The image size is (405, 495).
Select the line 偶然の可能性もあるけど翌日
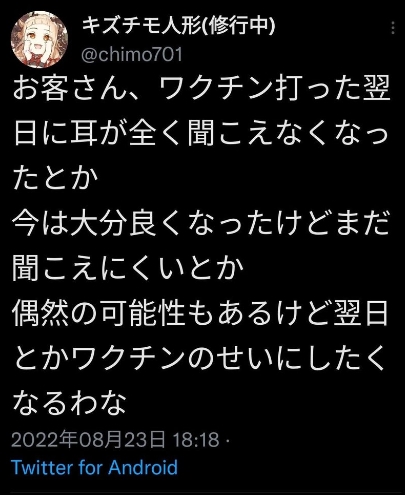pyautogui.click(x=201, y=313)
